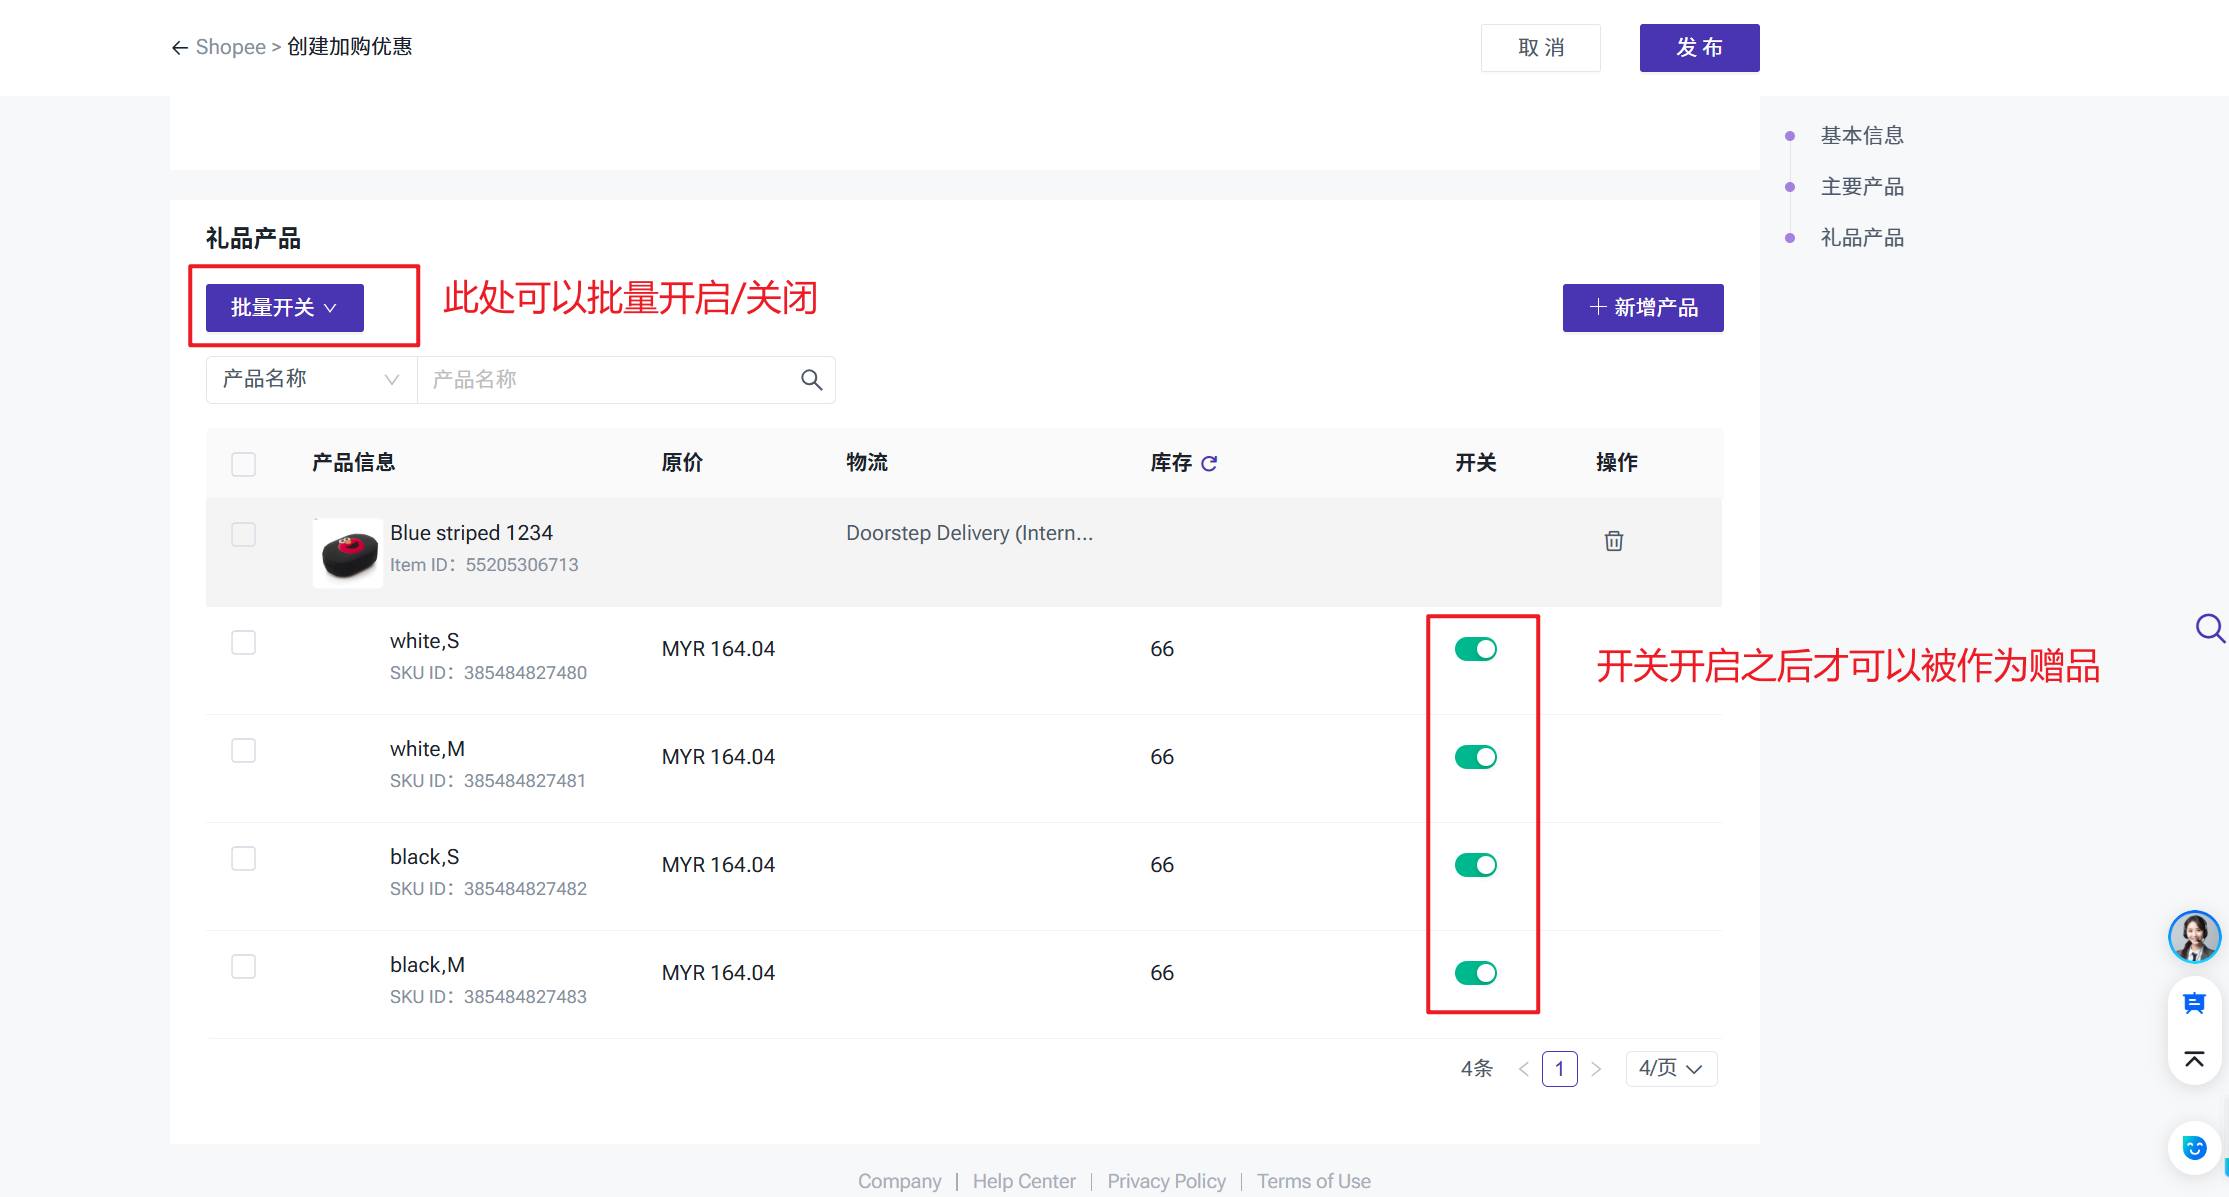This screenshot has width=2229, height=1197.
Task: Expand the 产品名称 search type dropdown
Action: pyautogui.click(x=311, y=380)
